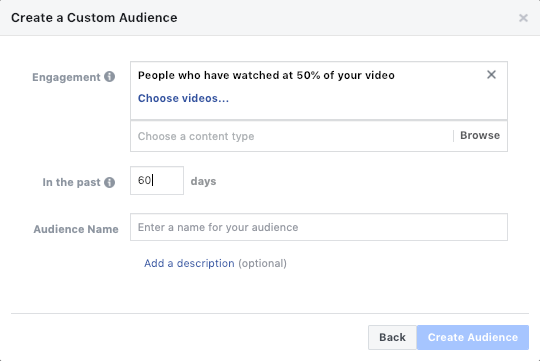This screenshot has width=540, height=361.
Task: Click the Create a Custom Audience title
Action: pos(94,18)
